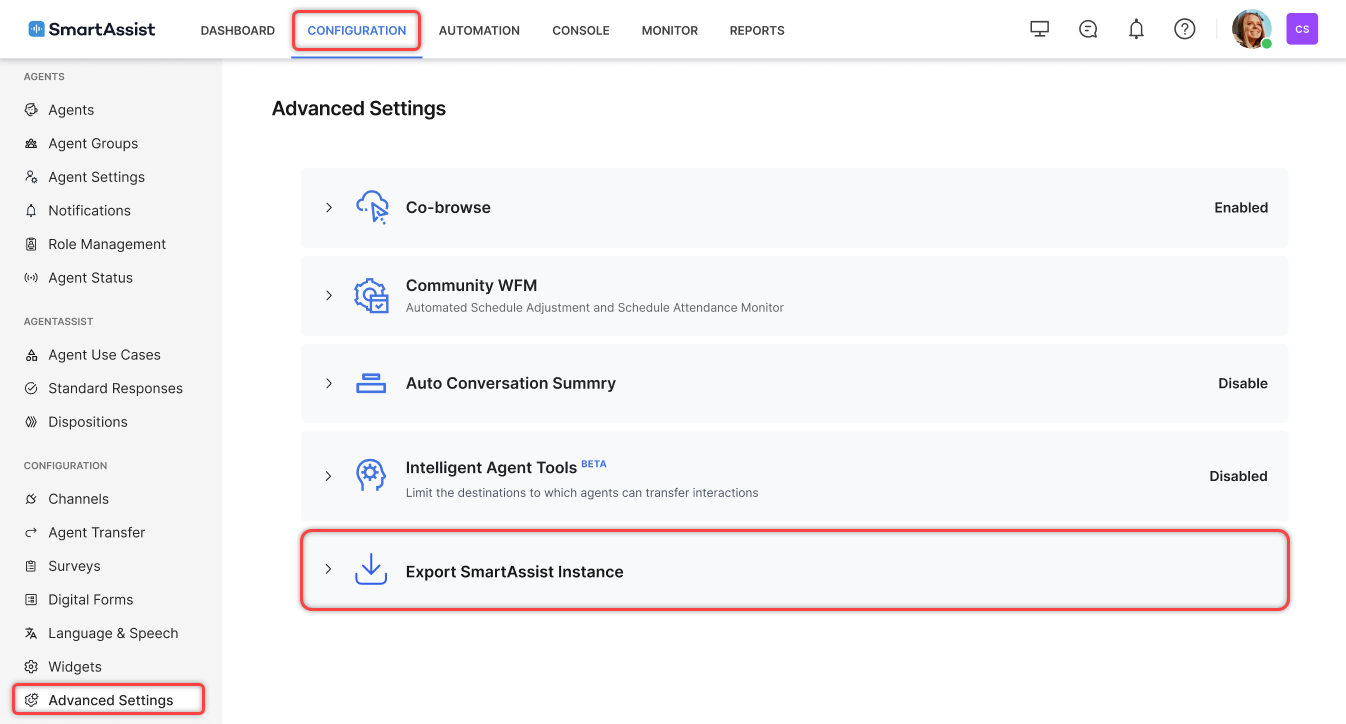Click the Advanced Settings page heading
Screen dimensions: 1346x724
(x=359, y=108)
